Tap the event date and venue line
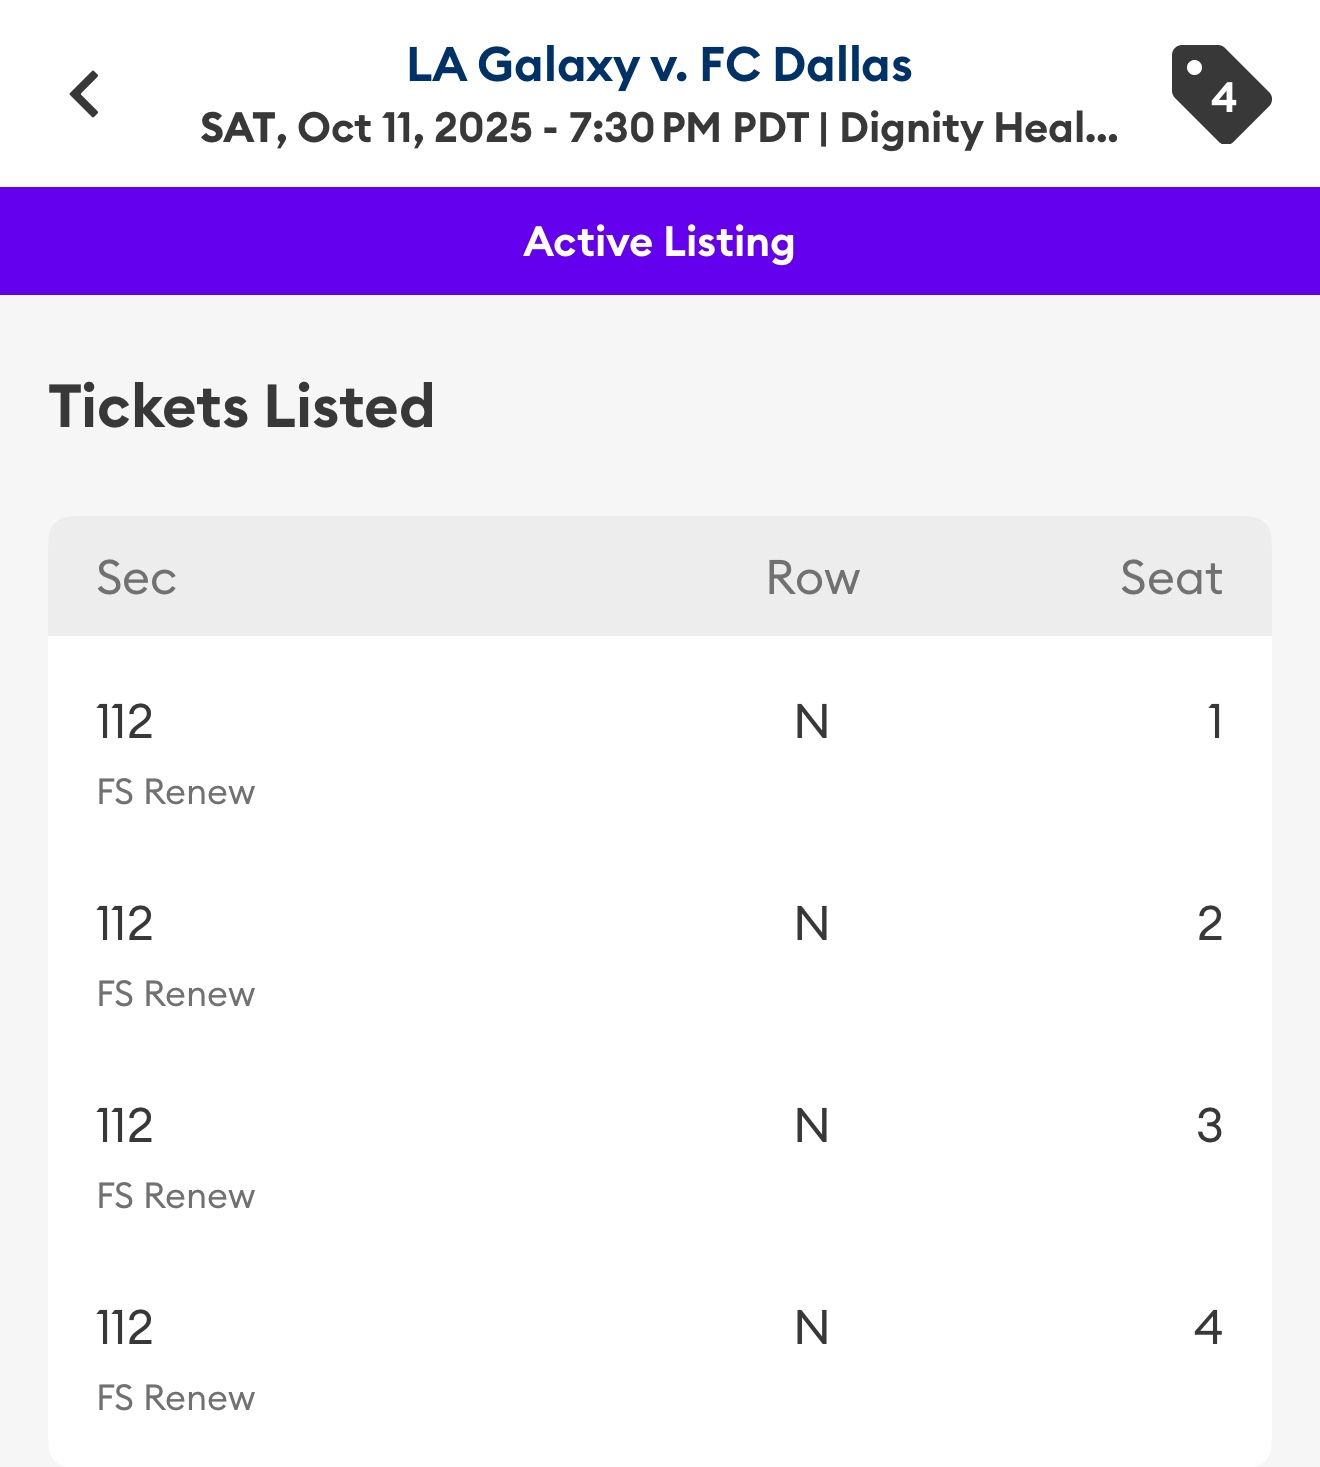This screenshot has width=1320, height=1467. click(659, 128)
